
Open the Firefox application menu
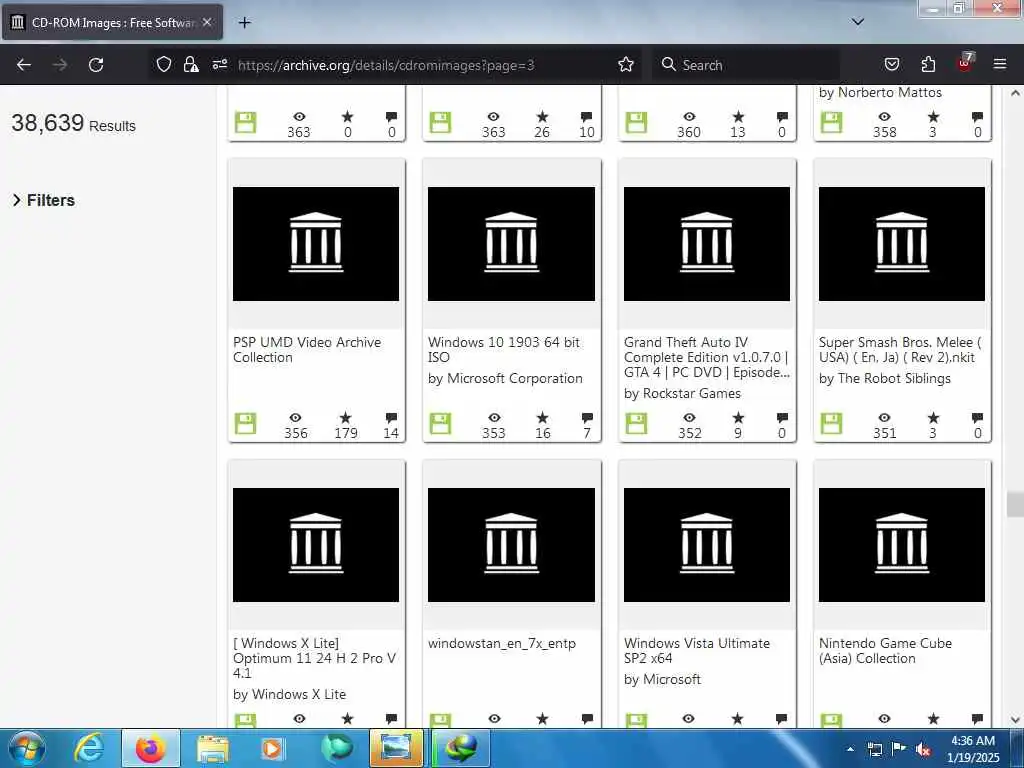click(x=1000, y=64)
